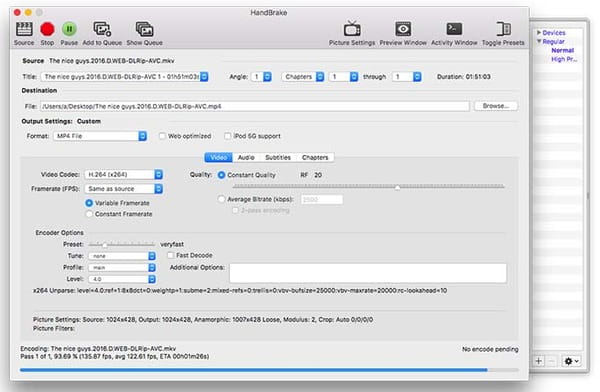Launch the Preview Window eye icon
The width and height of the screenshot is (600, 392).
403,29
